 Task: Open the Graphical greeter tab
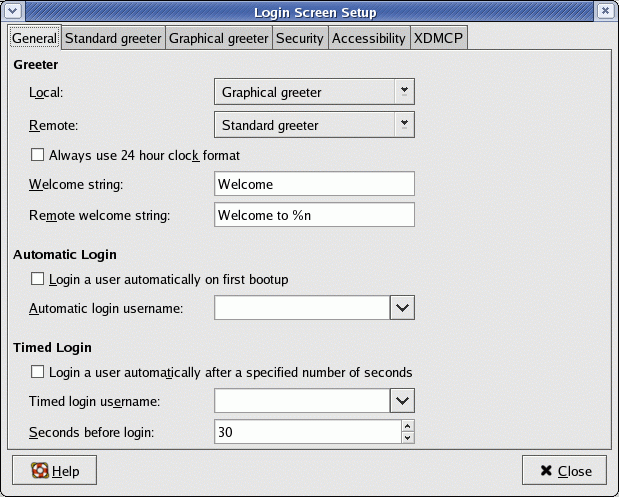click(219, 38)
